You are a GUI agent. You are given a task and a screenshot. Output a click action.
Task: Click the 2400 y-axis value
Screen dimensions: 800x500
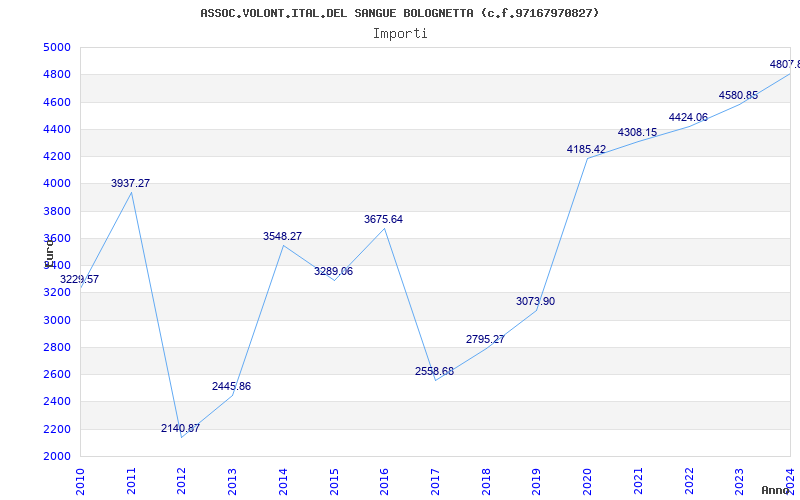pos(57,402)
